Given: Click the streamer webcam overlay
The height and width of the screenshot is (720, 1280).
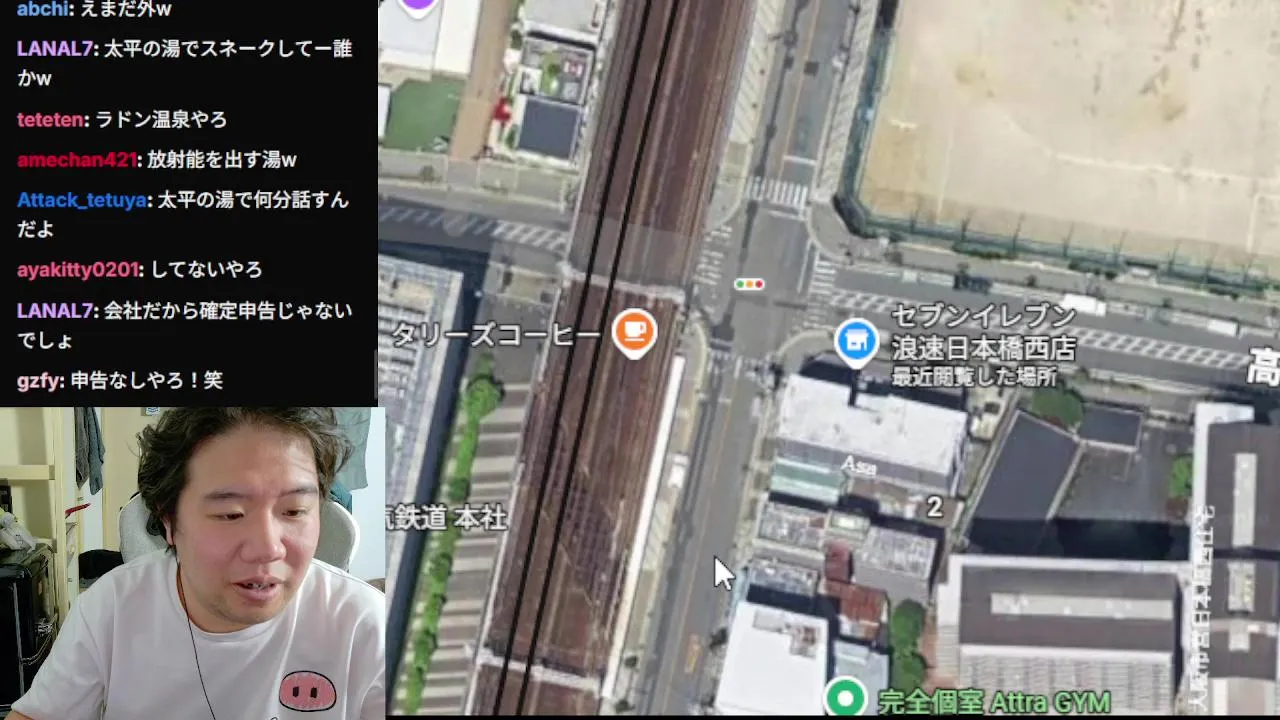Looking at the screenshot, I should tap(192, 563).
